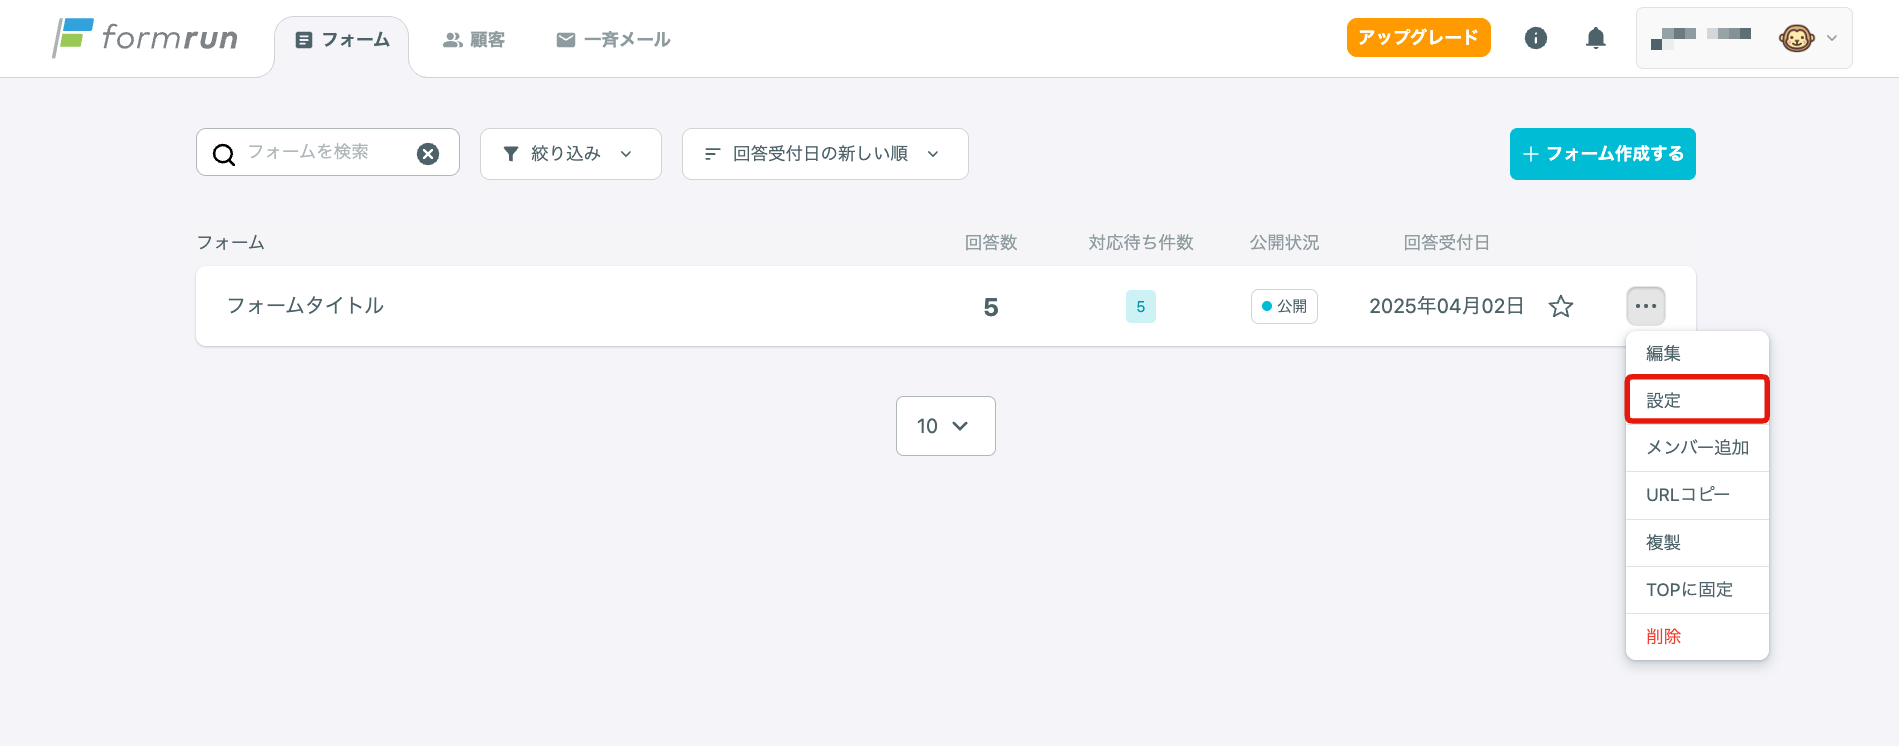
Task: Favorite the form with the star
Action: [x=1560, y=306]
